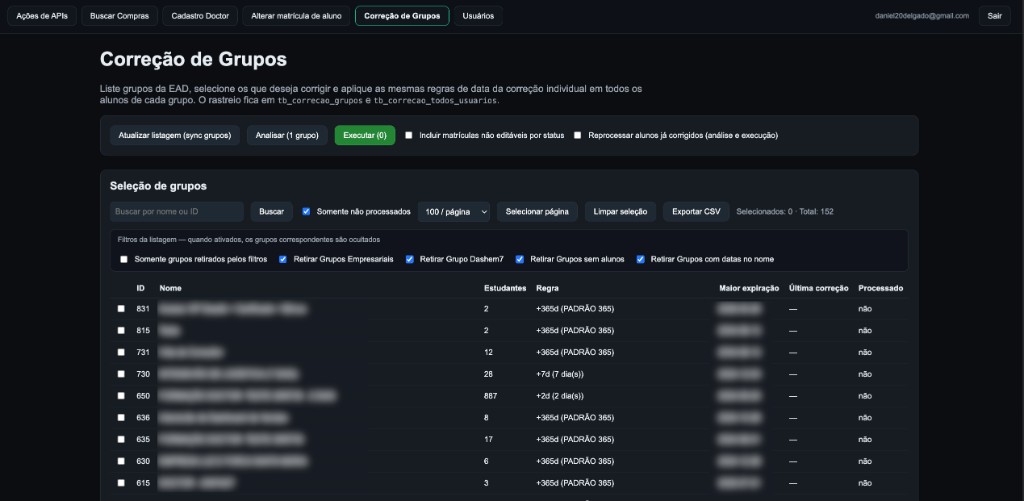The width and height of the screenshot is (1024, 501).
Task: Click the green Executar (0) button
Action: [x=365, y=135]
